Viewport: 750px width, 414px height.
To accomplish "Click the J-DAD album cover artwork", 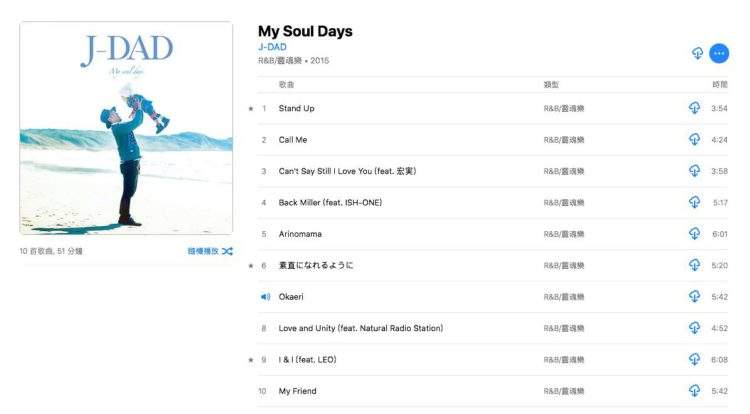I will [x=126, y=128].
